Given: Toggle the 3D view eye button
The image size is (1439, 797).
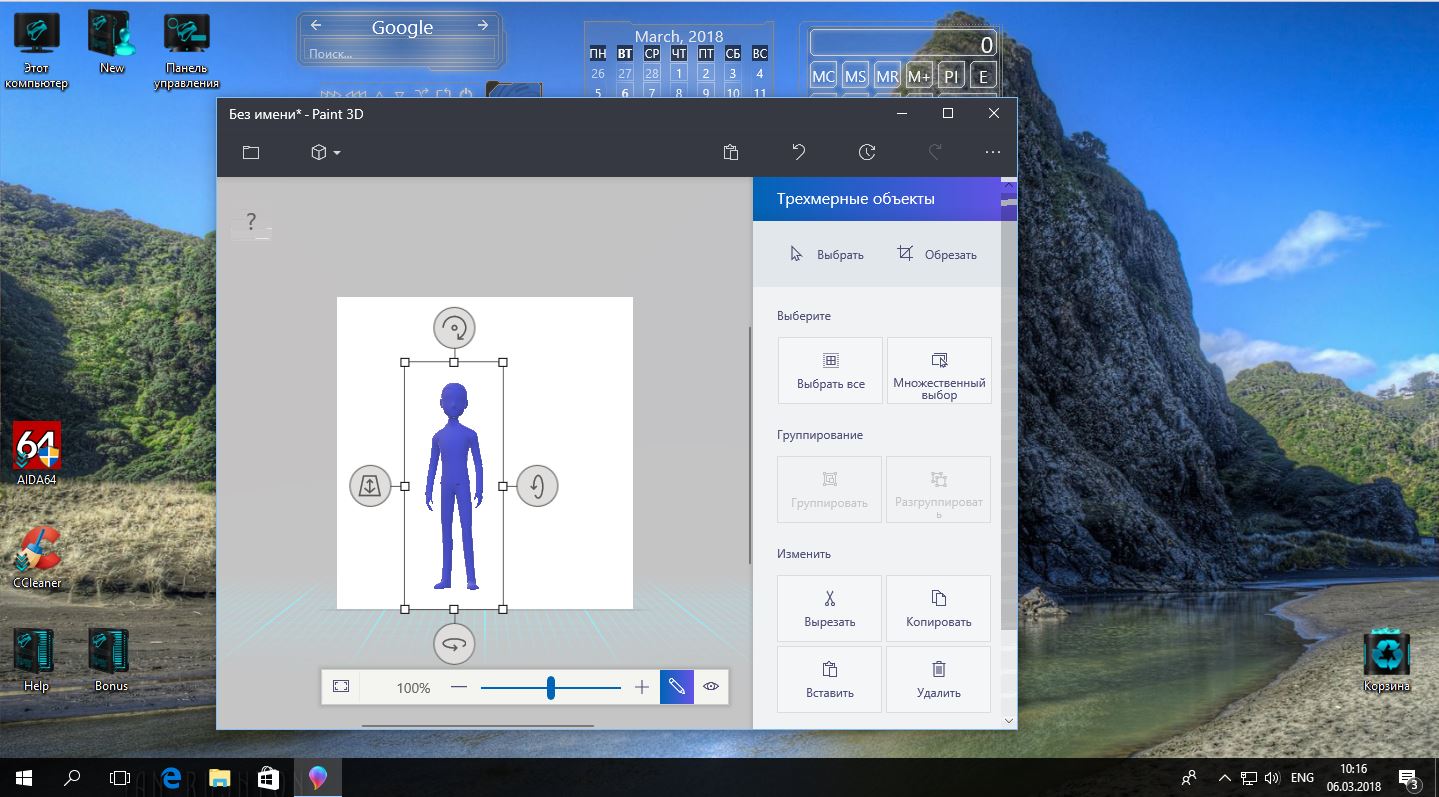Looking at the screenshot, I should tap(711, 686).
